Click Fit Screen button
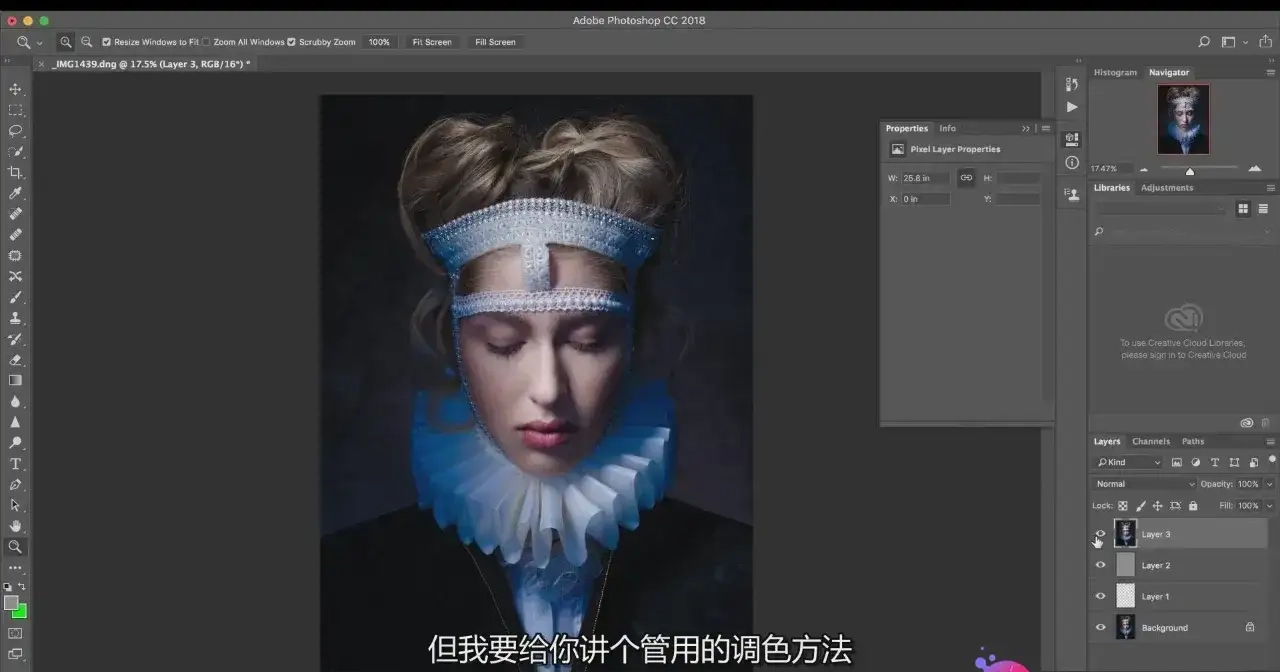 (432, 42)
